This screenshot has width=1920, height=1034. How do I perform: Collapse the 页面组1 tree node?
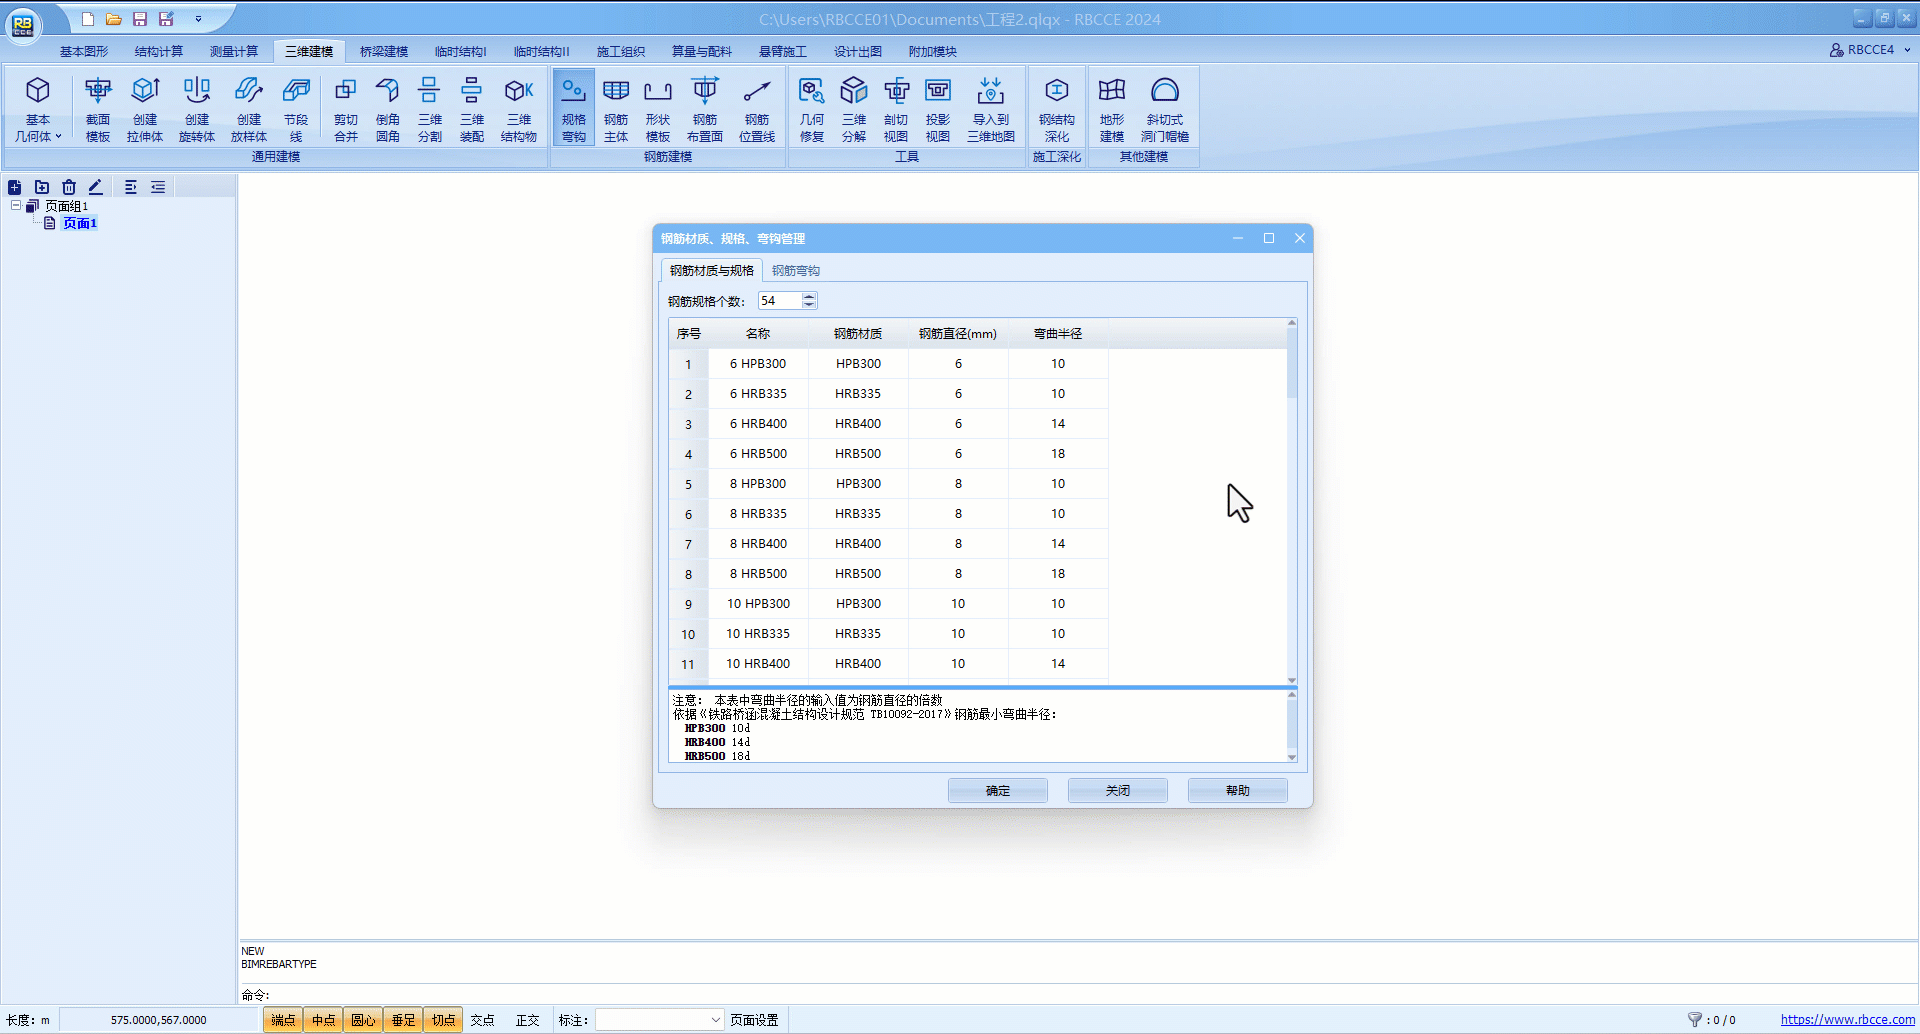pos(16,206)
